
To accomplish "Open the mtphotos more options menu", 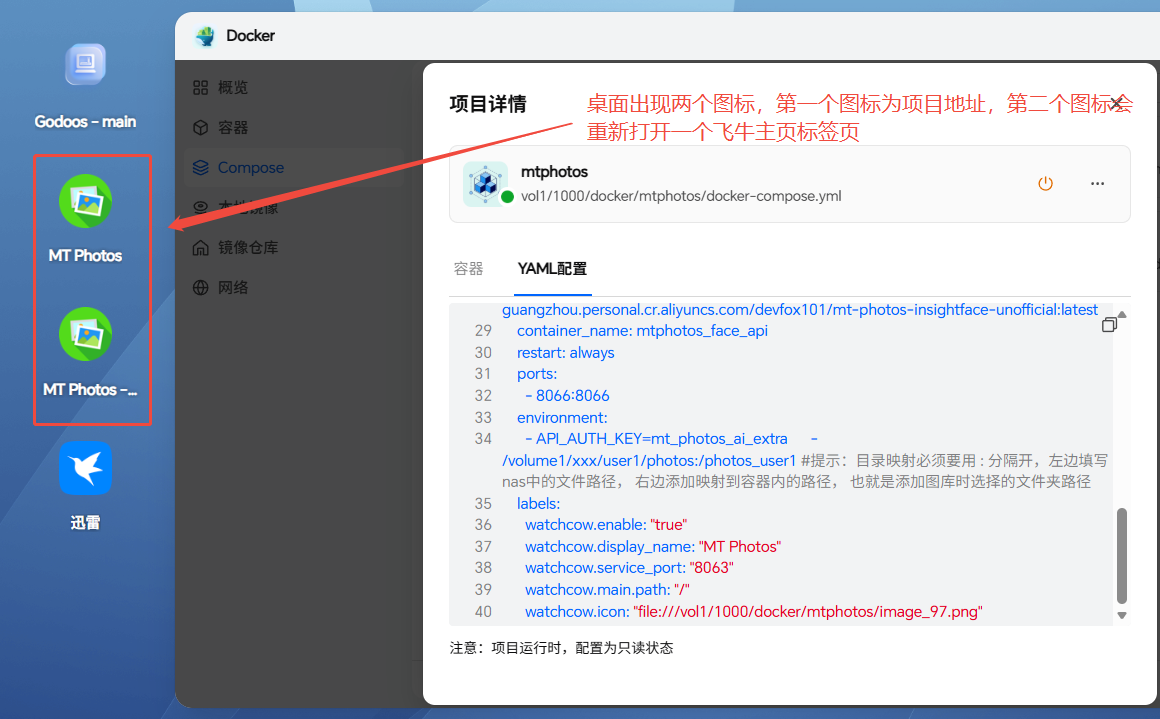I will [x=1097, y=183].
